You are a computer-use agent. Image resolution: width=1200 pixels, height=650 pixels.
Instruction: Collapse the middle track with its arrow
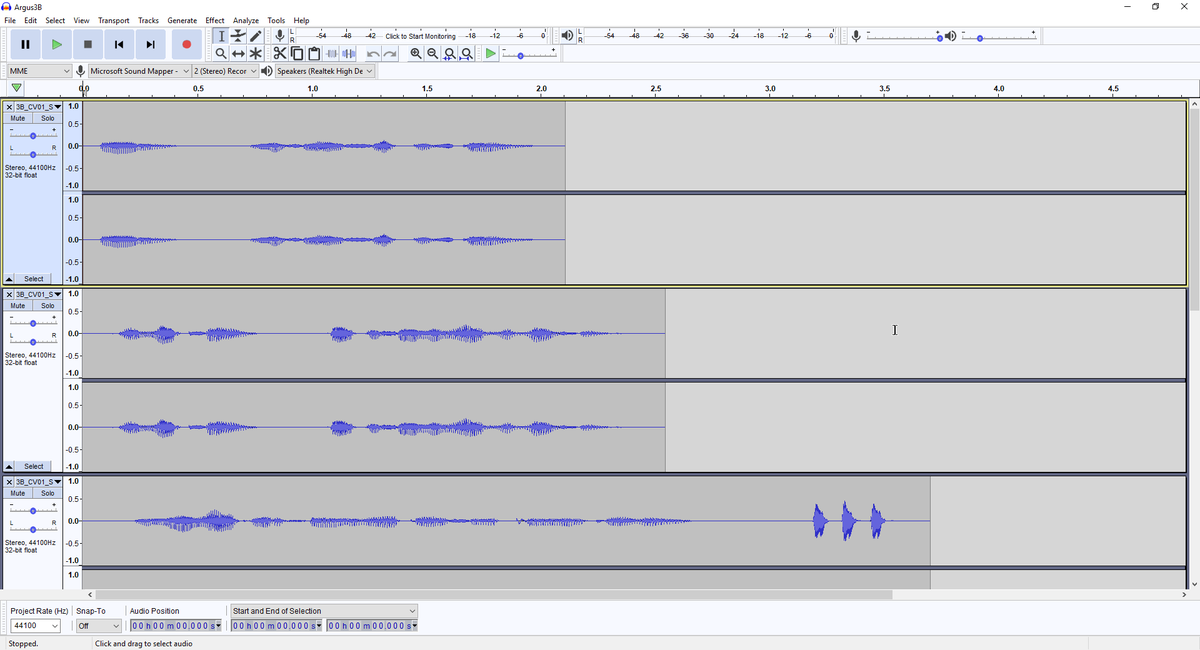pyautogui.click(x=9, y=467)
